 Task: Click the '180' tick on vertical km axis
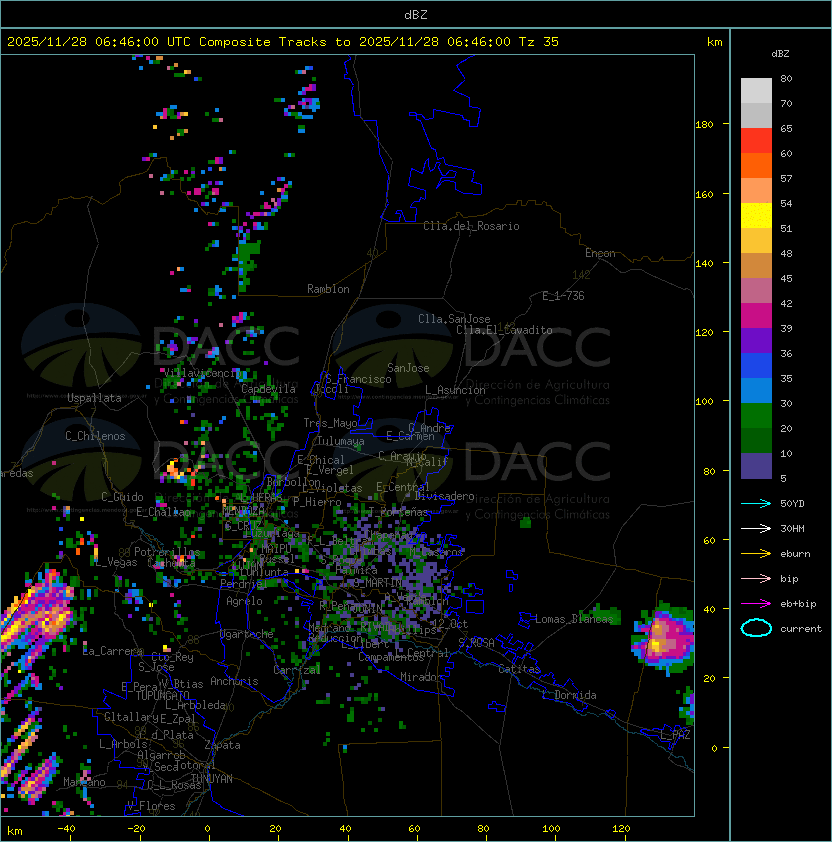[704, 125]
